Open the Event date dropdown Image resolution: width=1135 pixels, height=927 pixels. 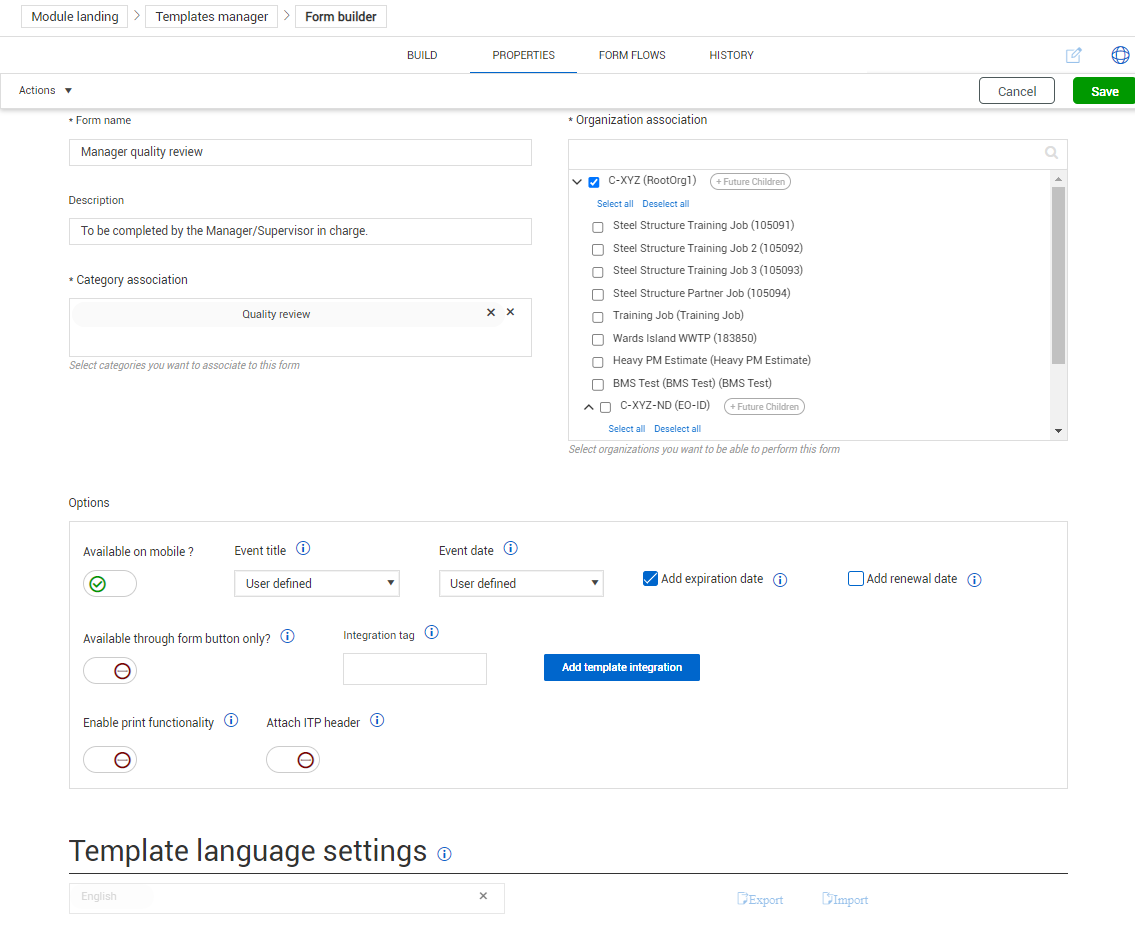[x=521, y=583]
